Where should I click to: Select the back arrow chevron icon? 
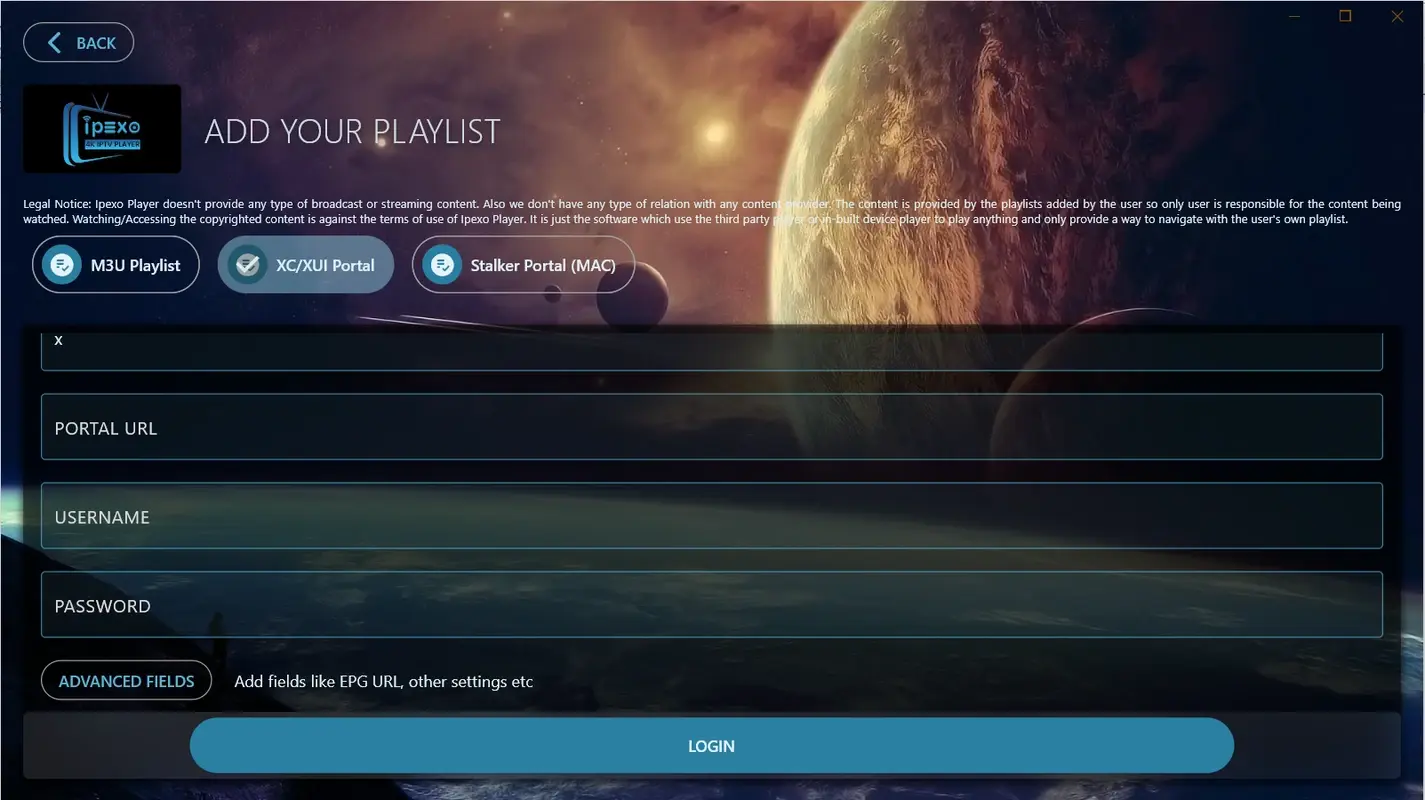(53, 42)
